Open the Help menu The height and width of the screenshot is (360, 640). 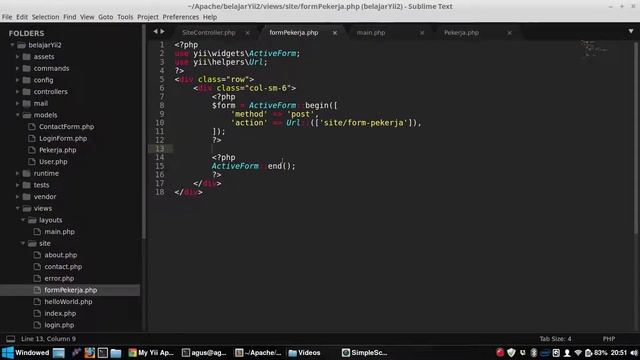210,17
